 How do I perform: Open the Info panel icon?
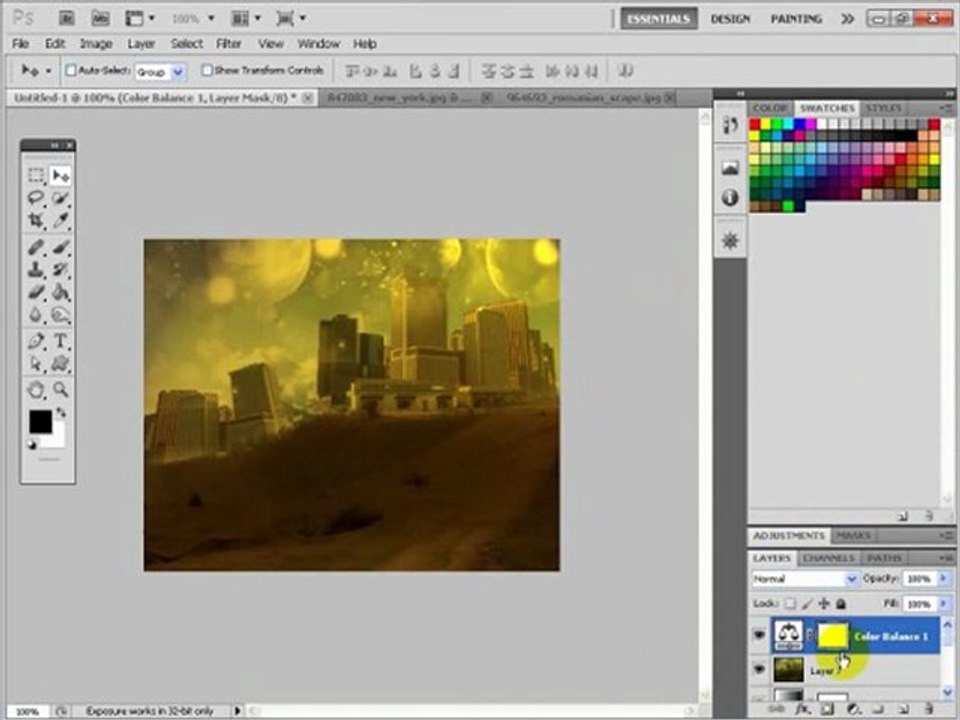pos(730,197)
